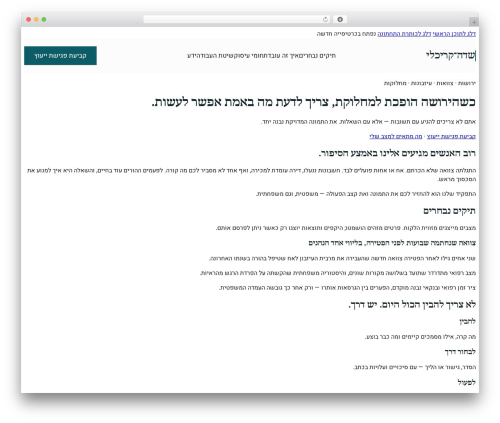500x423 pixels.
Task: Click the heading 'רוב האנשים מגיעים אלינו באמצע הסיפור.'
Action: click(x=397, y=153)
